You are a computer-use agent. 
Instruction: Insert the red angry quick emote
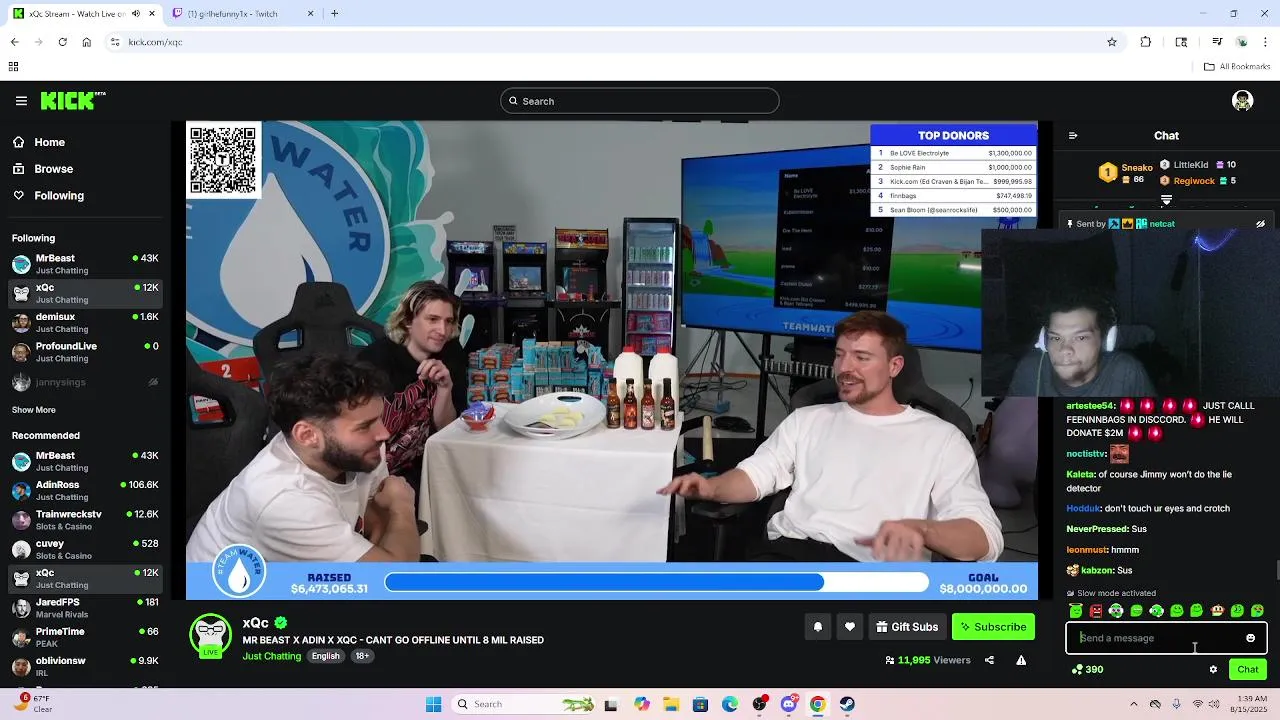(1096, 611)
